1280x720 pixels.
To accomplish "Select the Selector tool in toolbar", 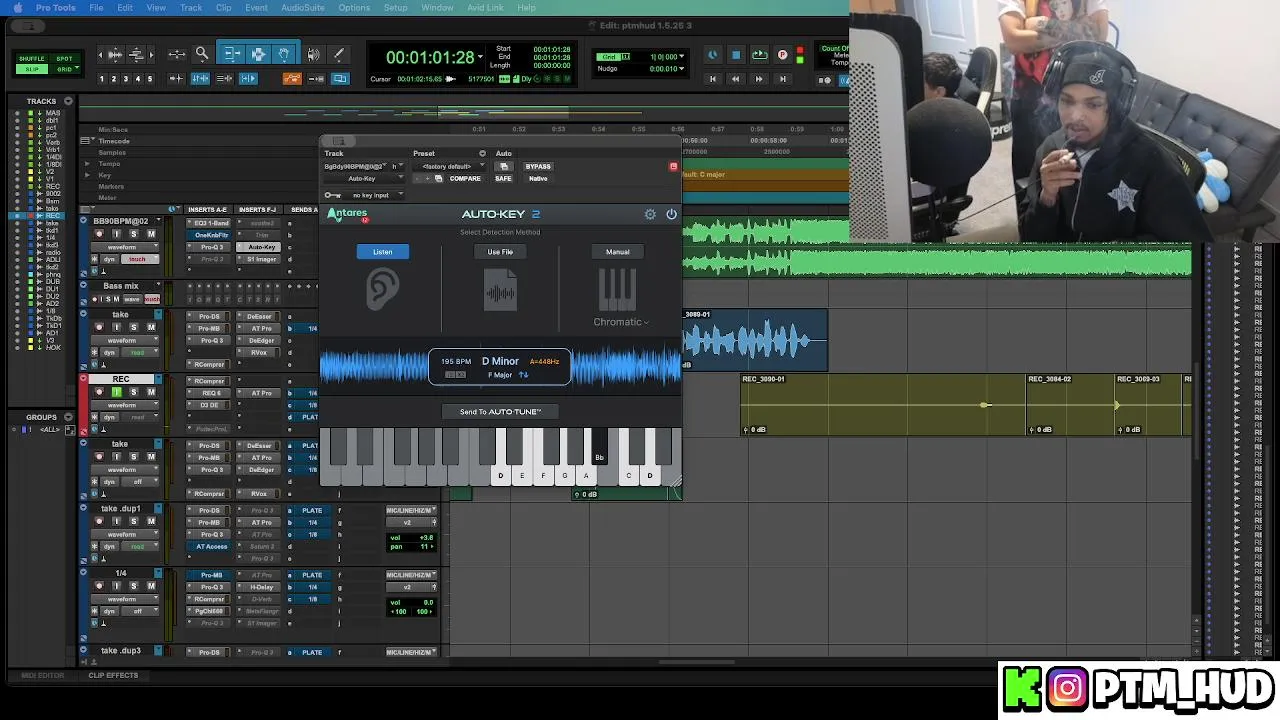I will tap(258, 54).
